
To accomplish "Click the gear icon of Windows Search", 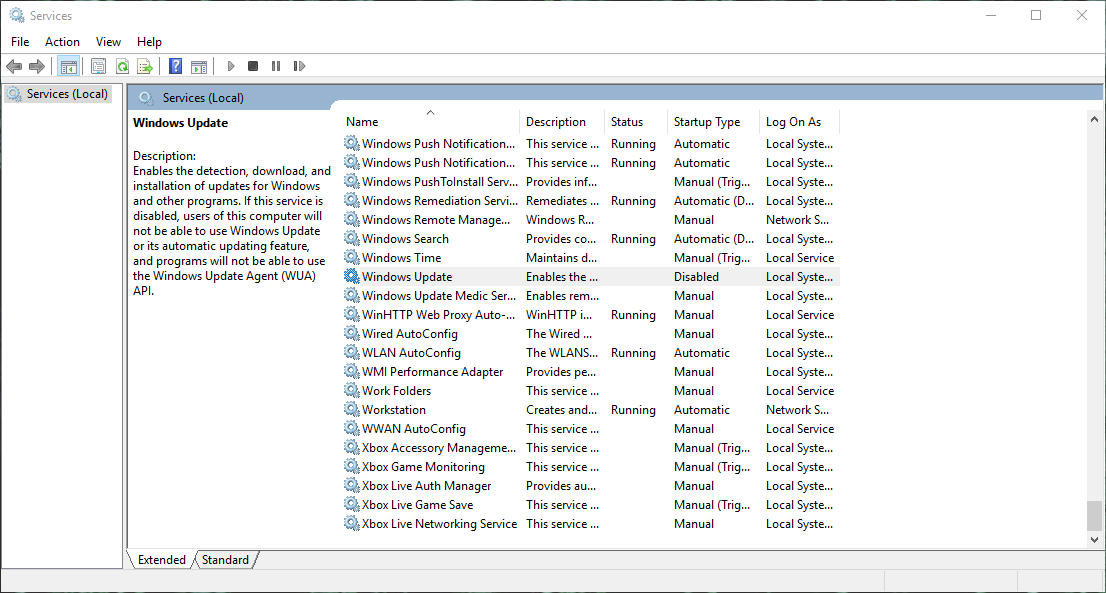I will pyautogui.click(x=351, y=238).
